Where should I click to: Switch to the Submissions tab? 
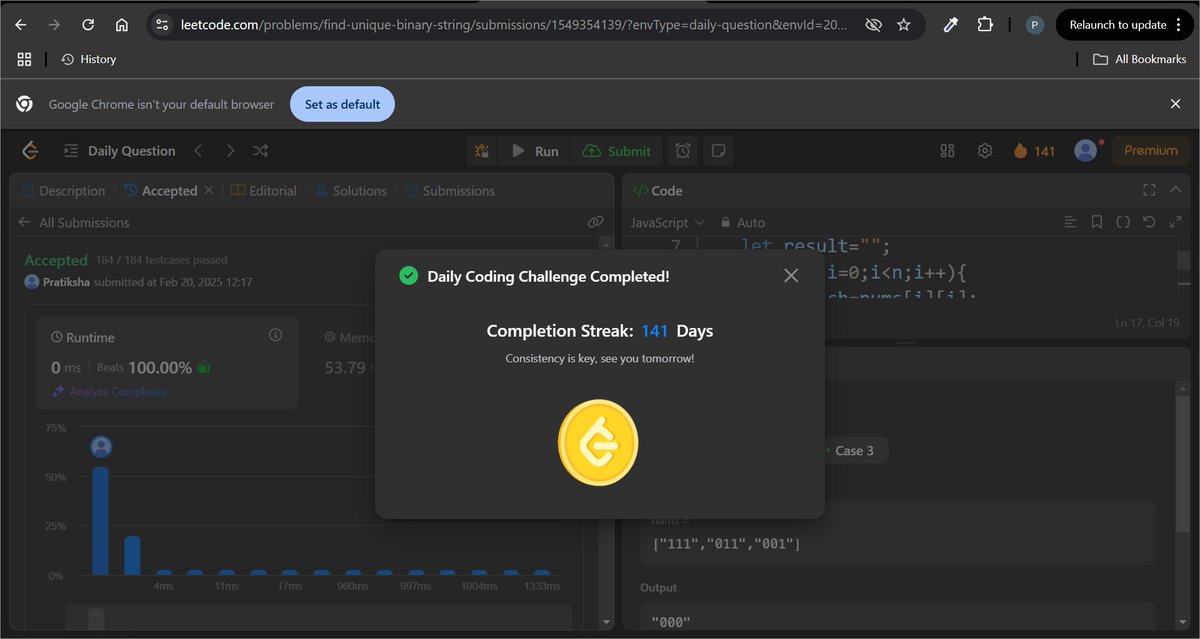click(450, 191)
